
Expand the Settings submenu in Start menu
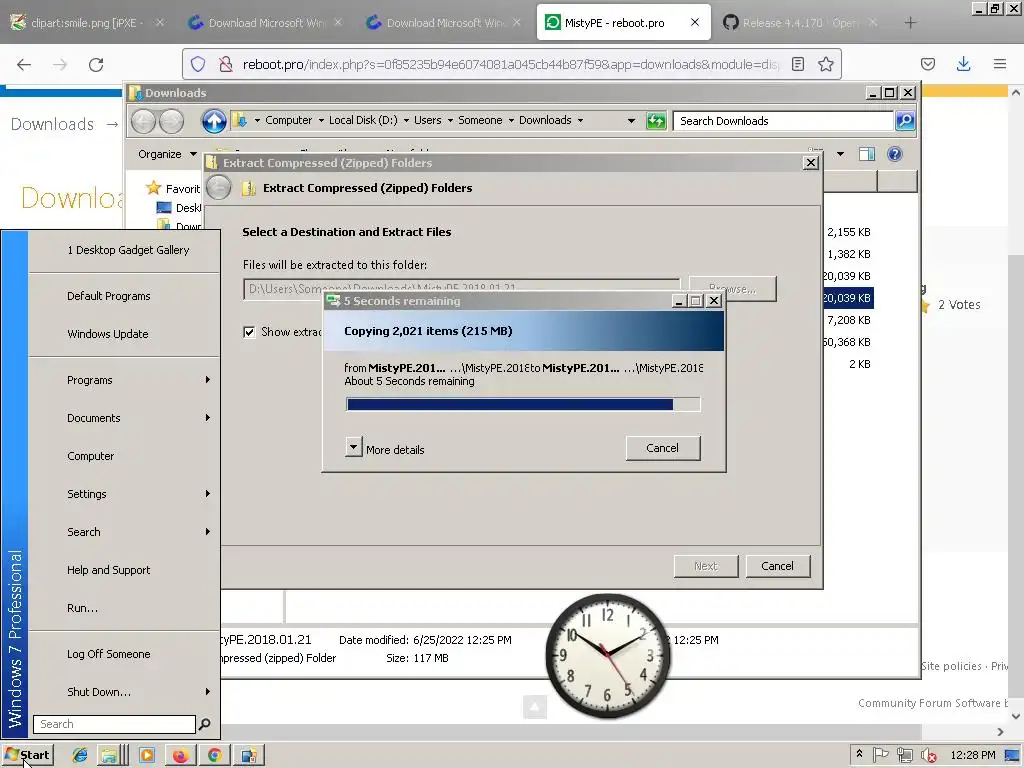[208, 494]
